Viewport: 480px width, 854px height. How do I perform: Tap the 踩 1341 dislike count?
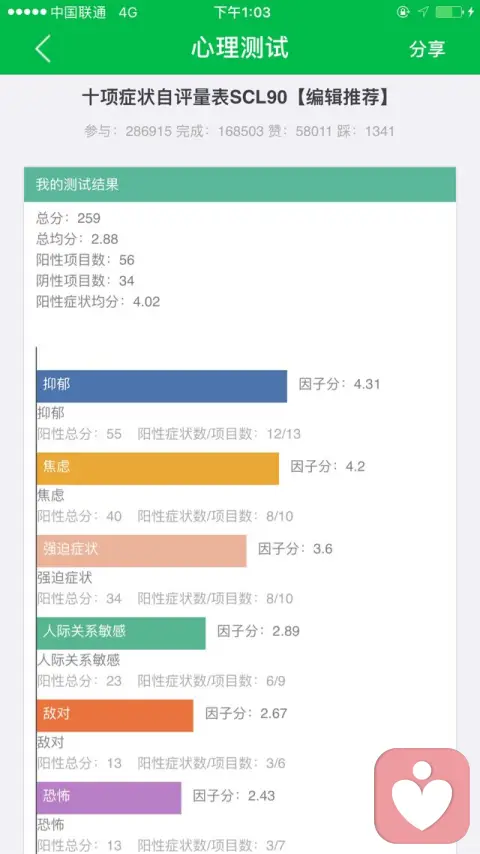tap(365, 131)
